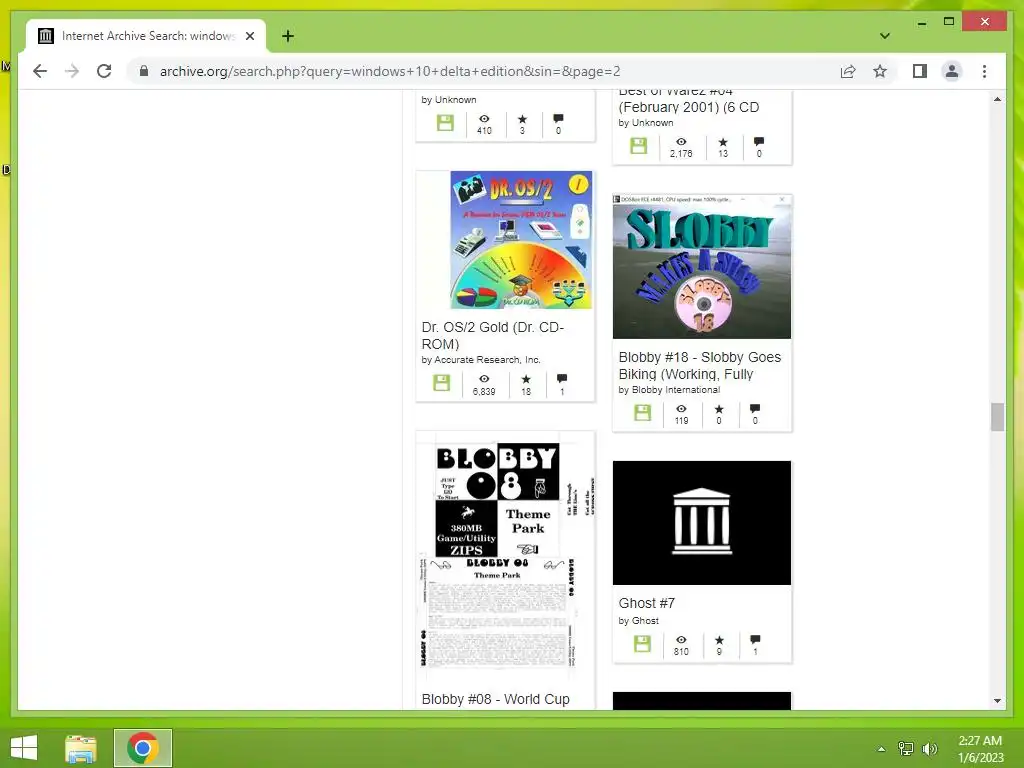
Task: Share this page using the share icon
Action: (x=848, y=71)
